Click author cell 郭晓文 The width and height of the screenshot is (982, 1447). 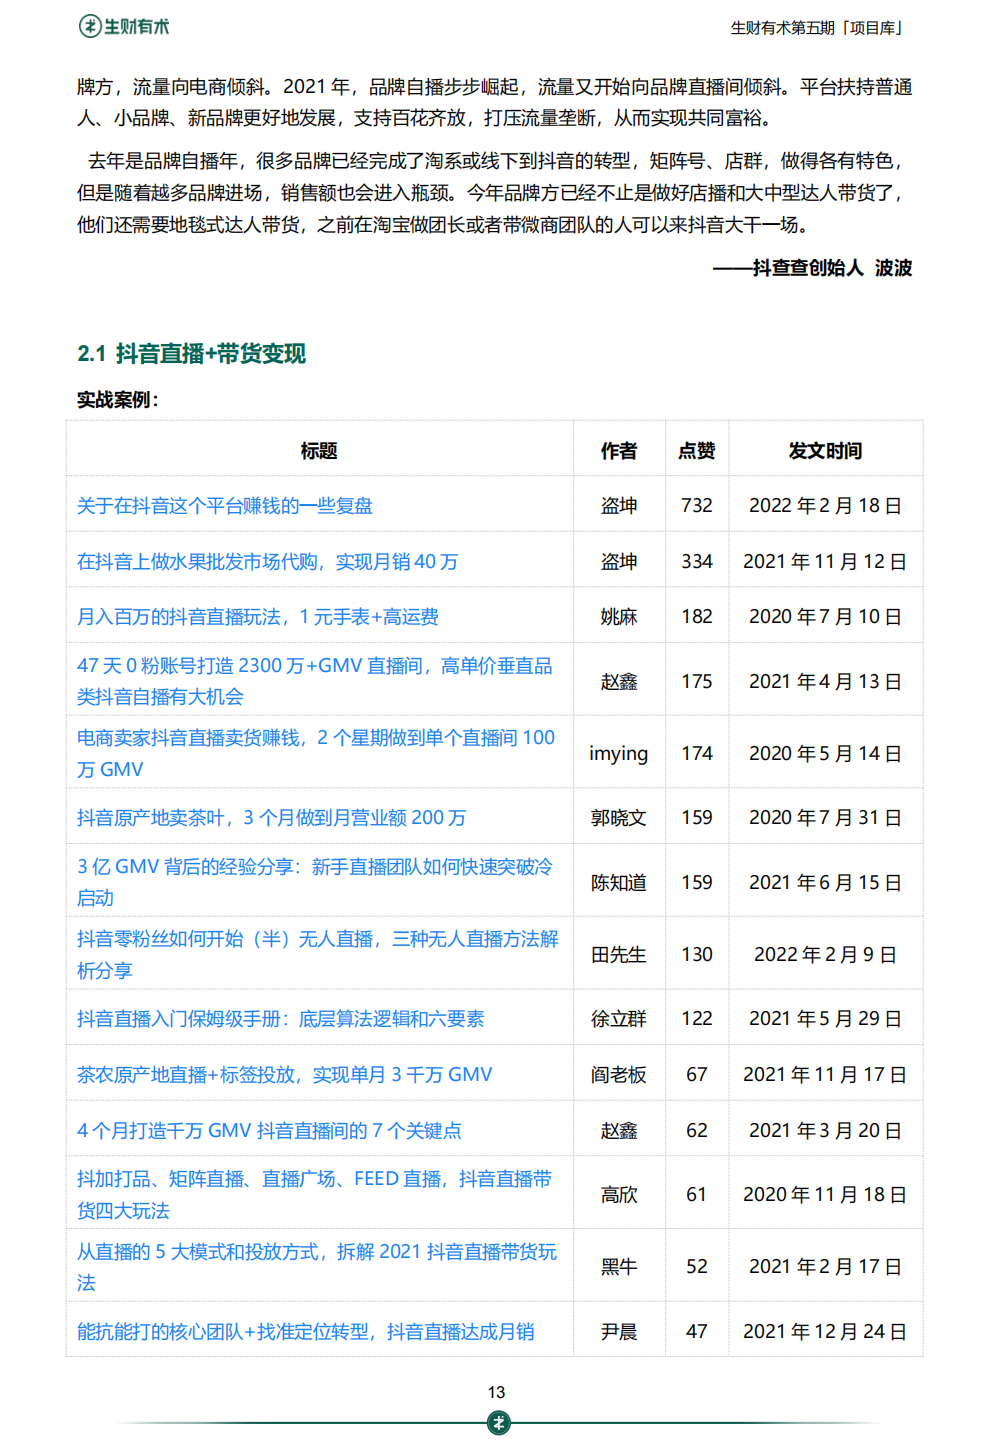click(x=619, y=818)
